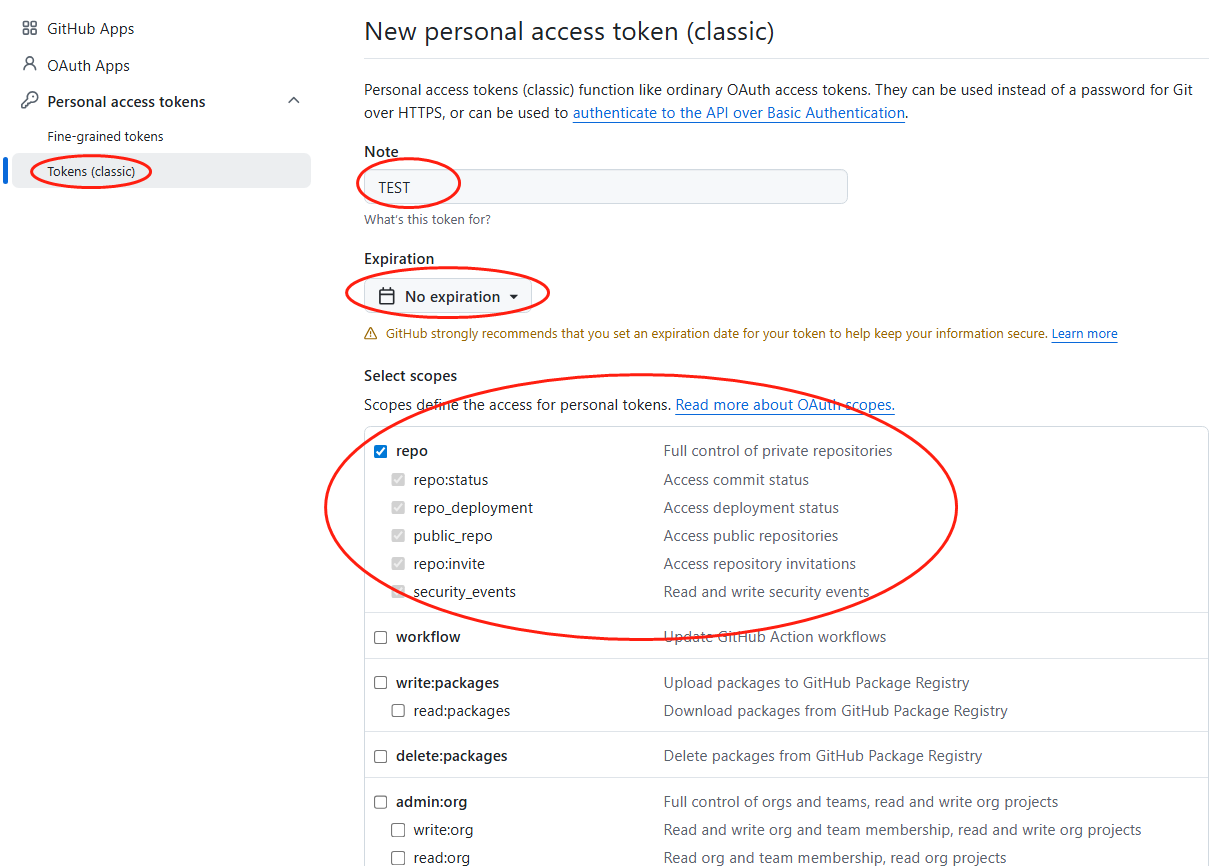Click the OAuth Apps person icon
This screenshot has height=866, width=1210.
point(29,65)
